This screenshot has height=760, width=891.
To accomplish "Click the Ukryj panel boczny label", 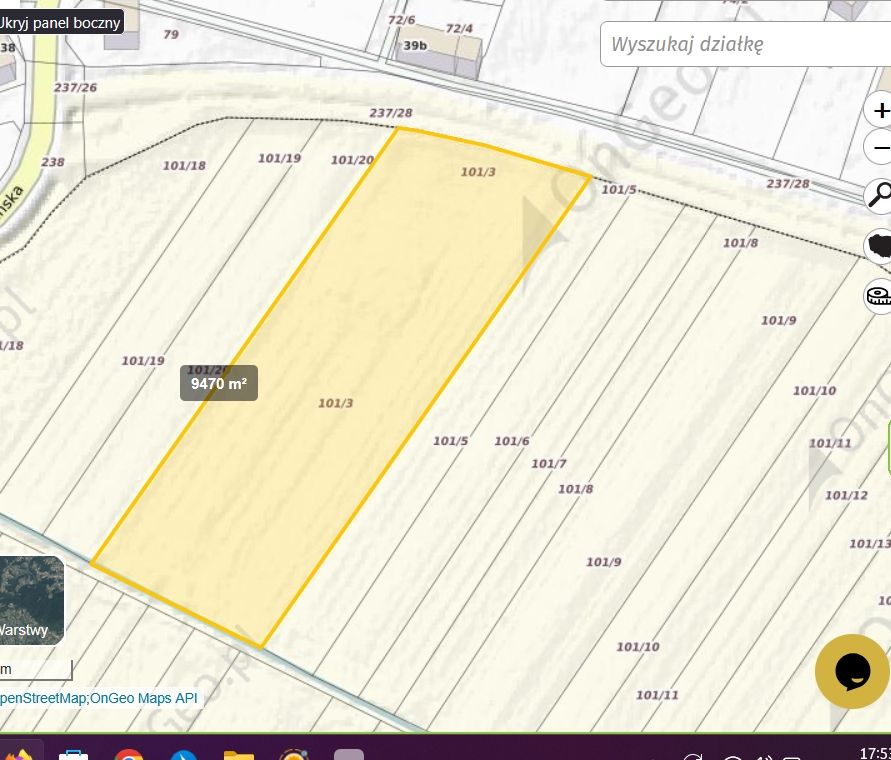I will click(59, 23).
